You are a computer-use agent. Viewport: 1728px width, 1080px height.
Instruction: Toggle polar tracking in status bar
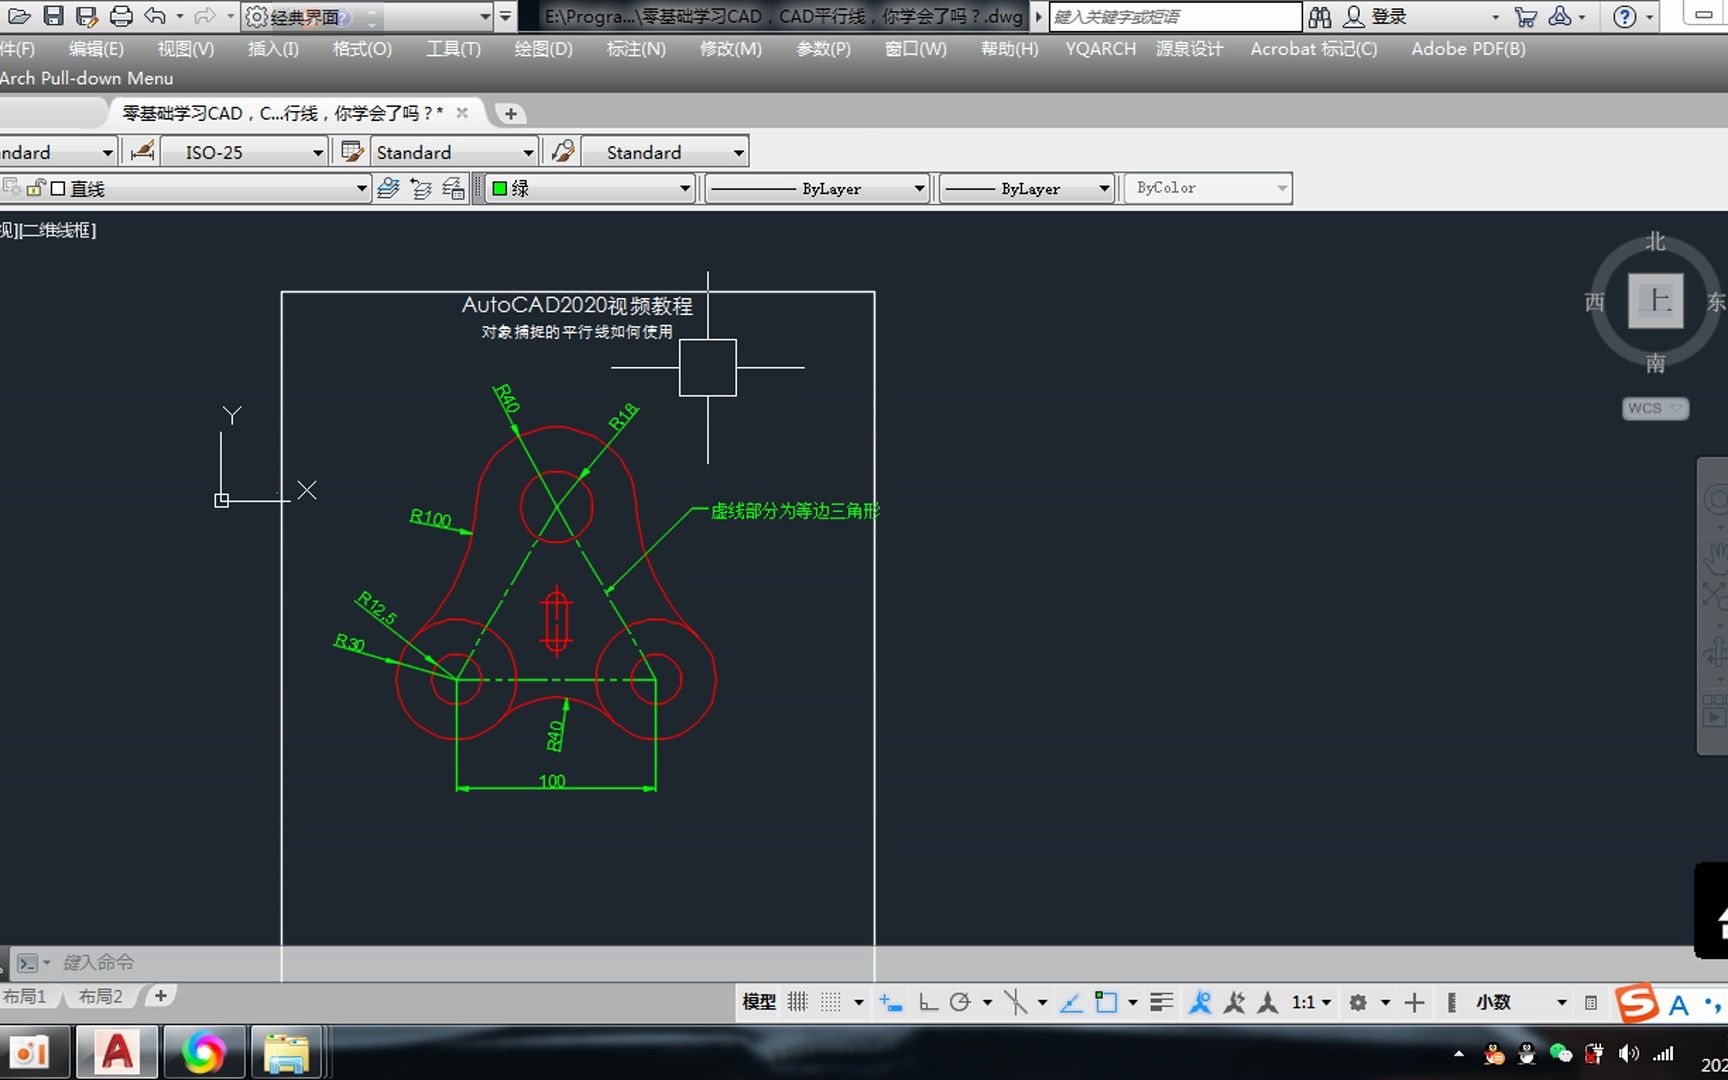(x=960, y=1002)
